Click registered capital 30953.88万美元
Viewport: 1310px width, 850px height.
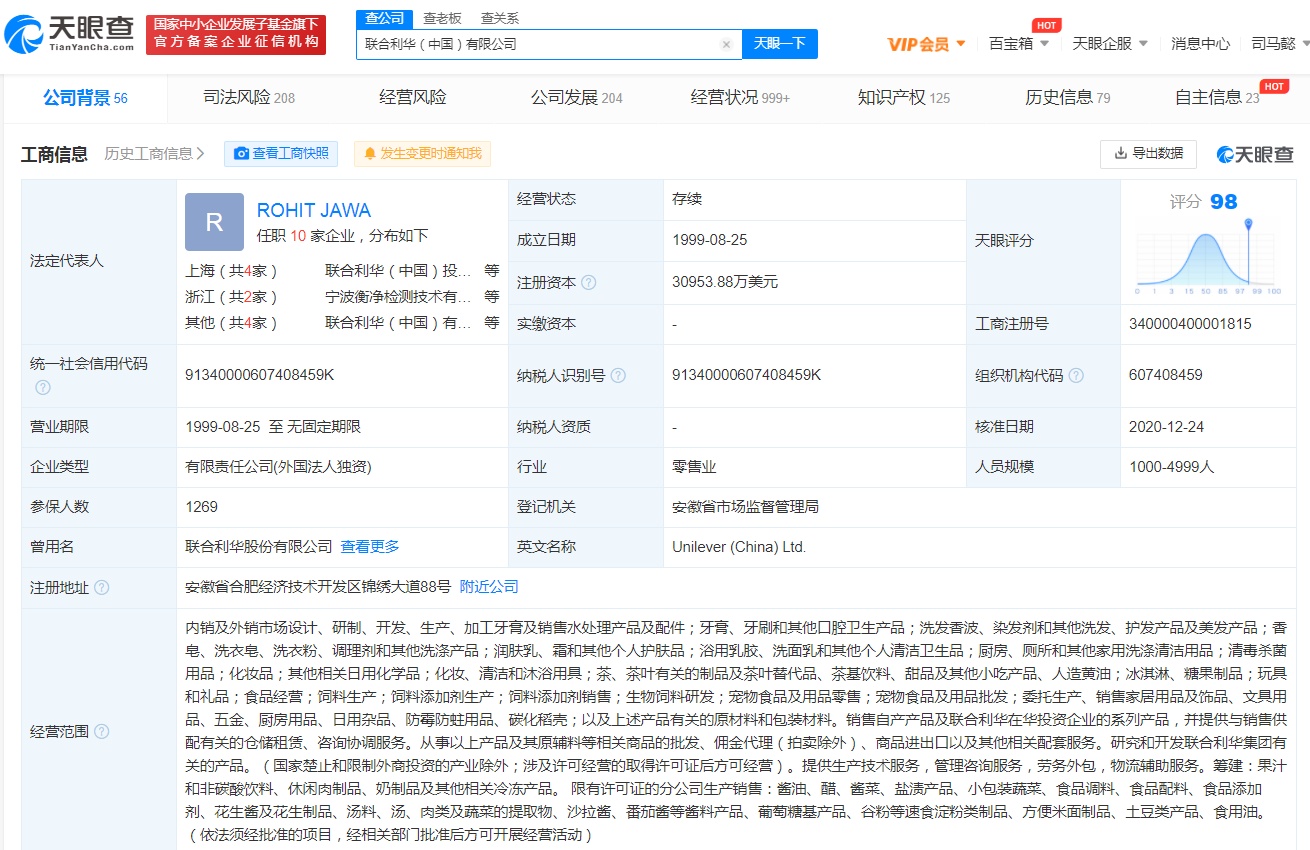[x=725, y=282]
